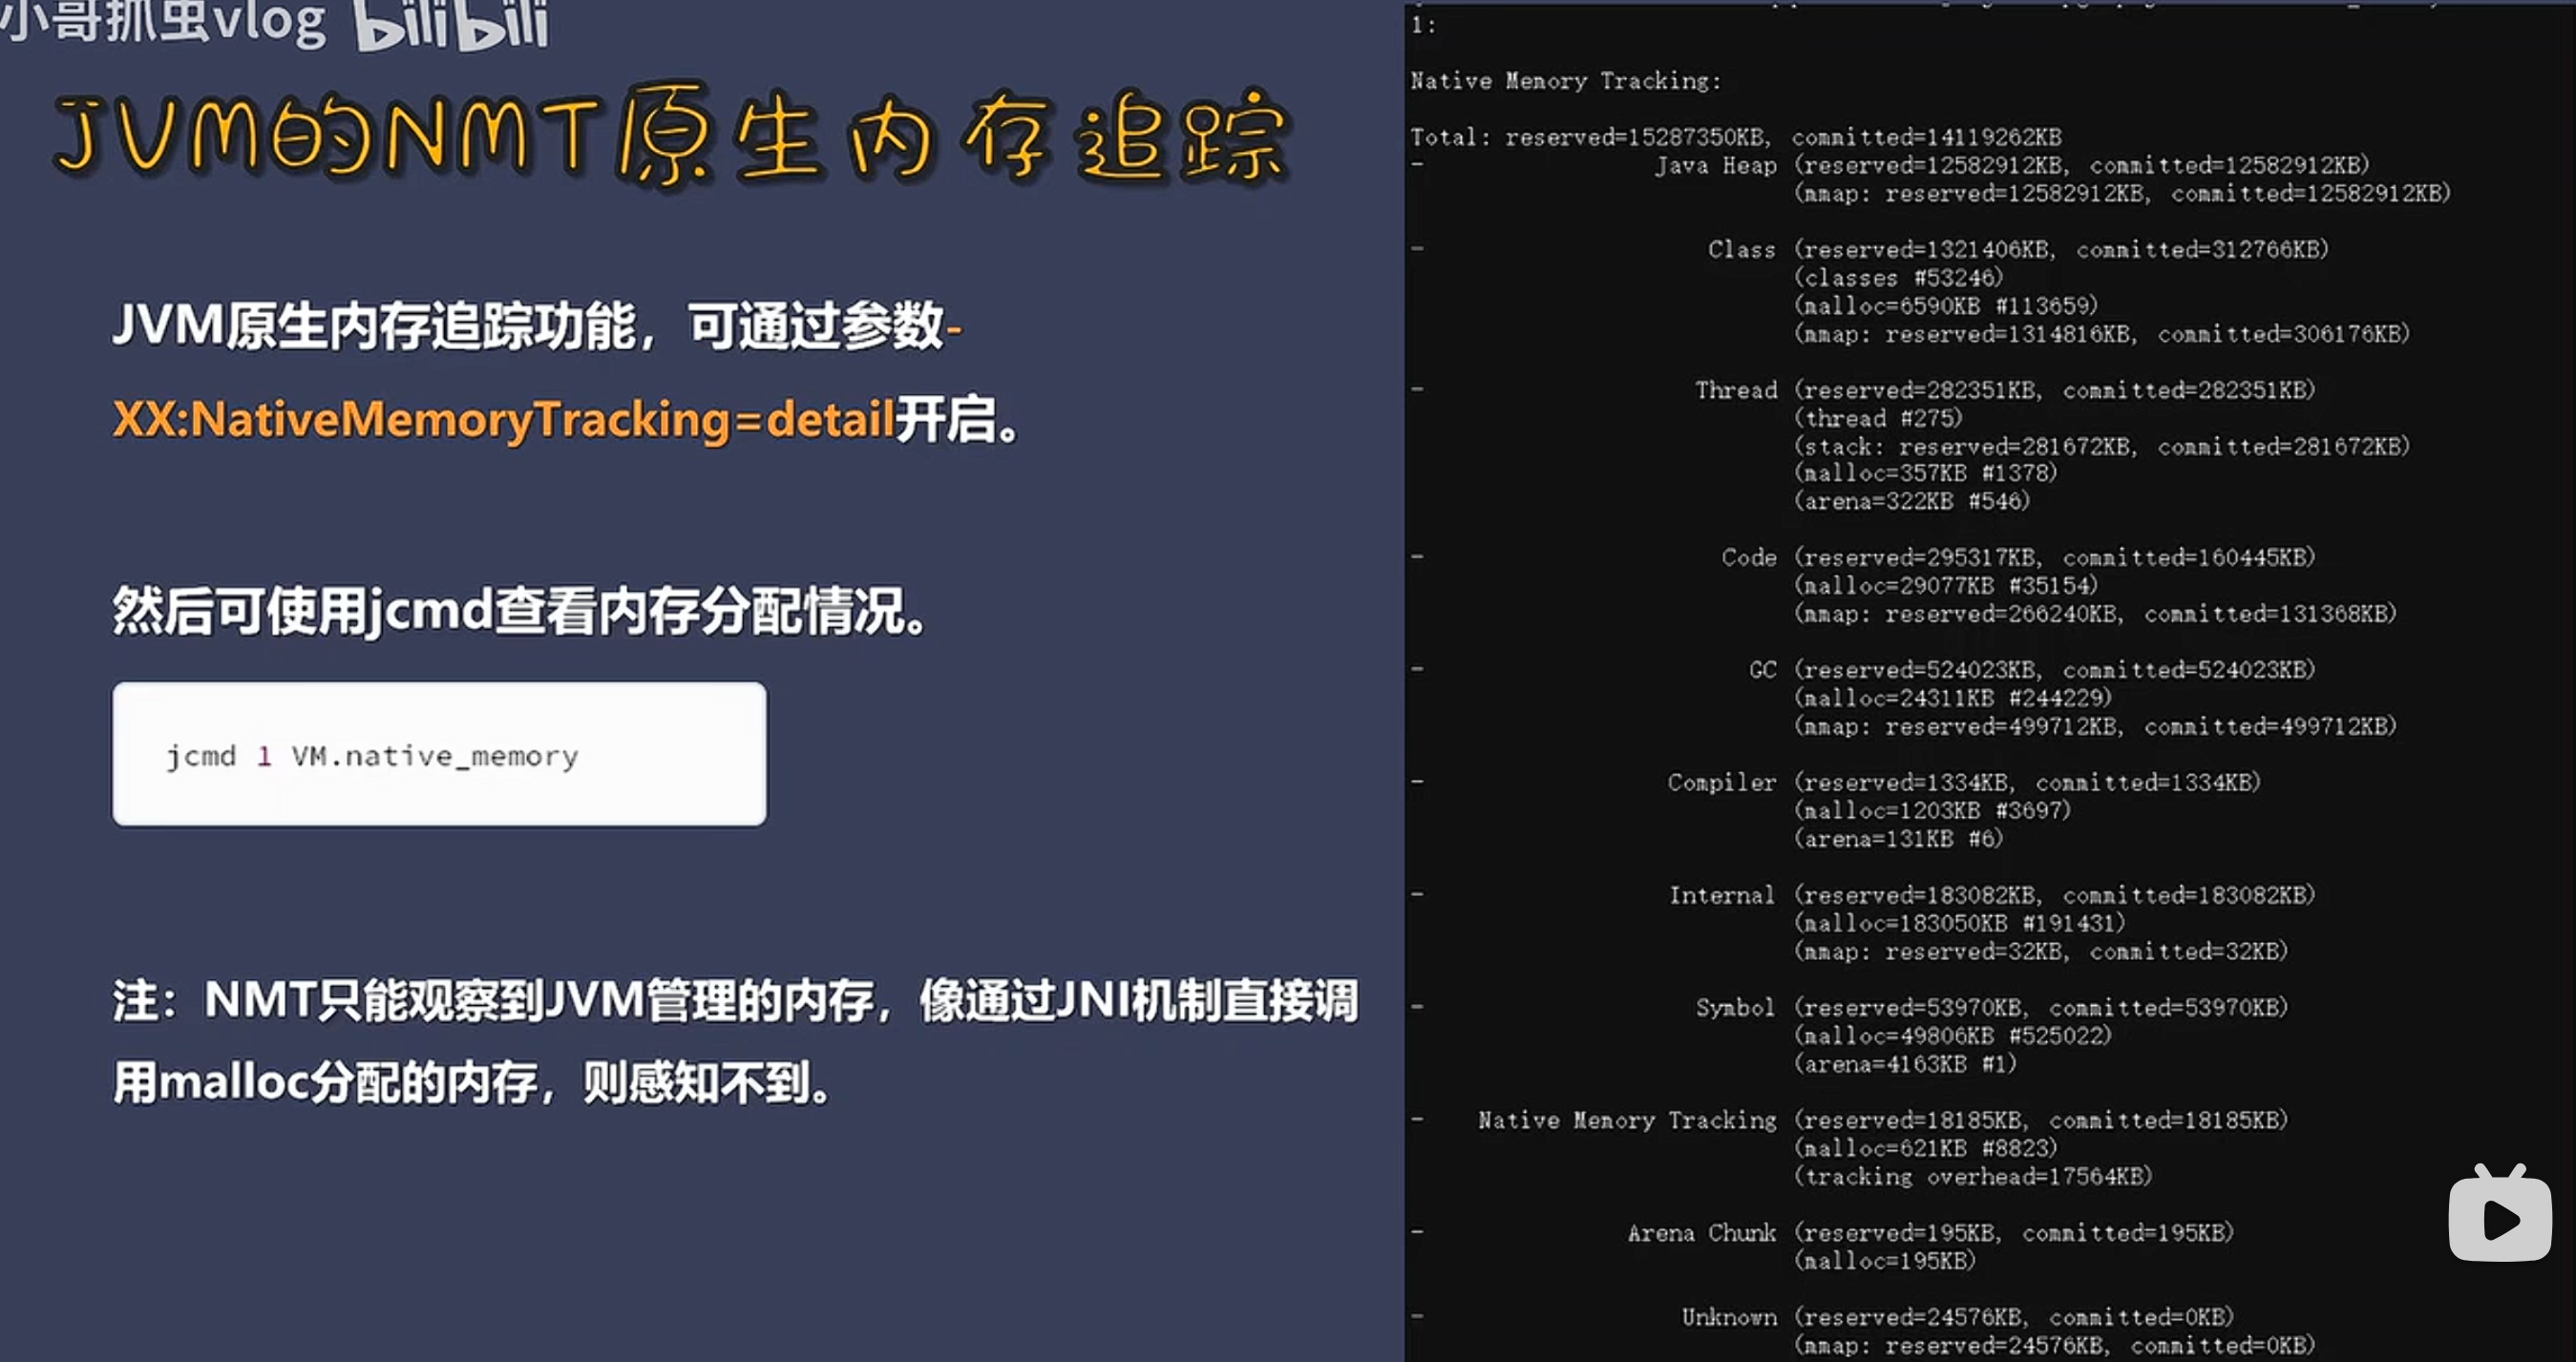This screenshot has width=2576, height=1362.
Task: Click the dash marker before Java Heap
Action: pyautogui.click(x=1417, y=165)
